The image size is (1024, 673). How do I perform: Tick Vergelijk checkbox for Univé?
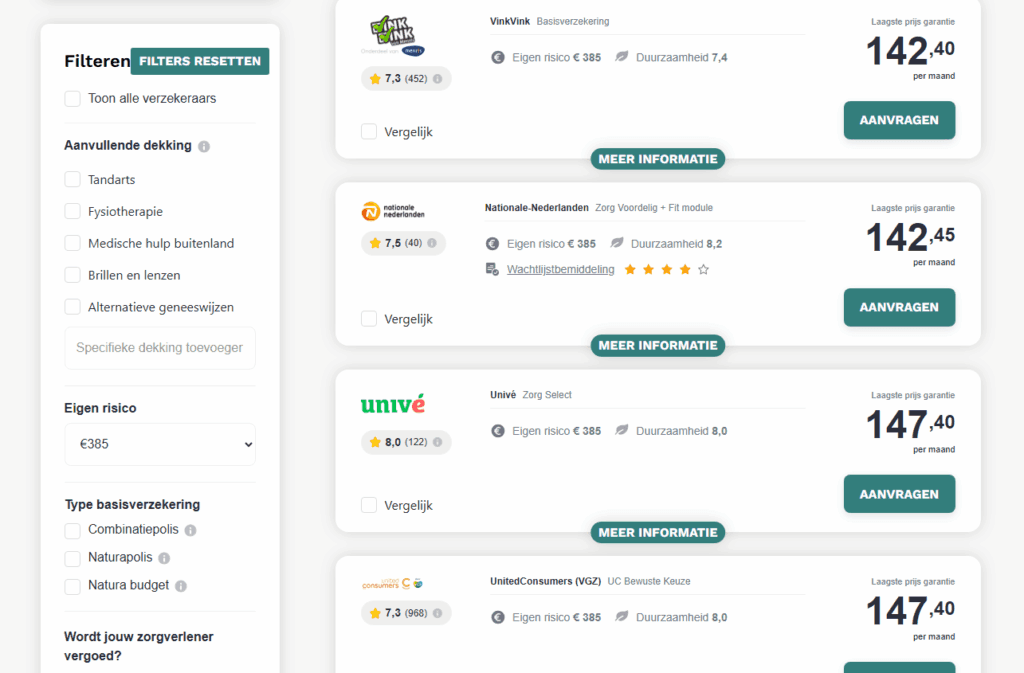coord(369,505)
